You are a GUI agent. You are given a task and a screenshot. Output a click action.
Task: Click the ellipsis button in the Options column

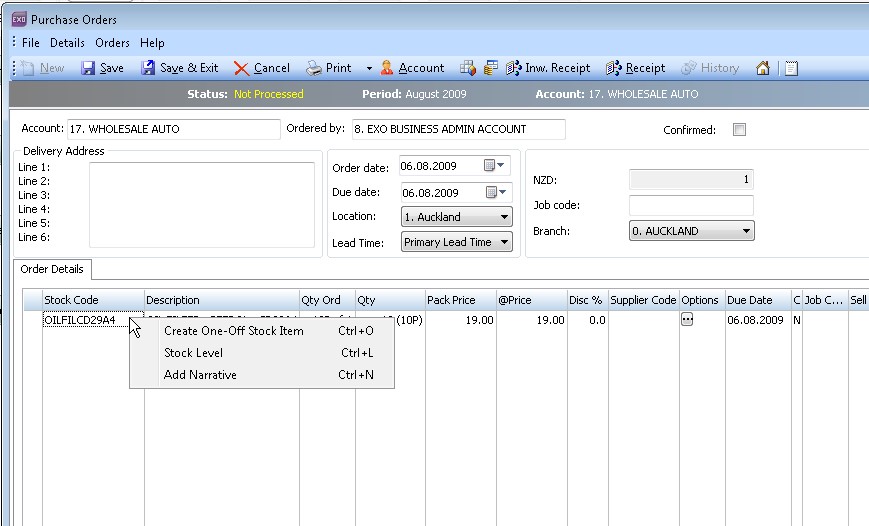(687, 320)
